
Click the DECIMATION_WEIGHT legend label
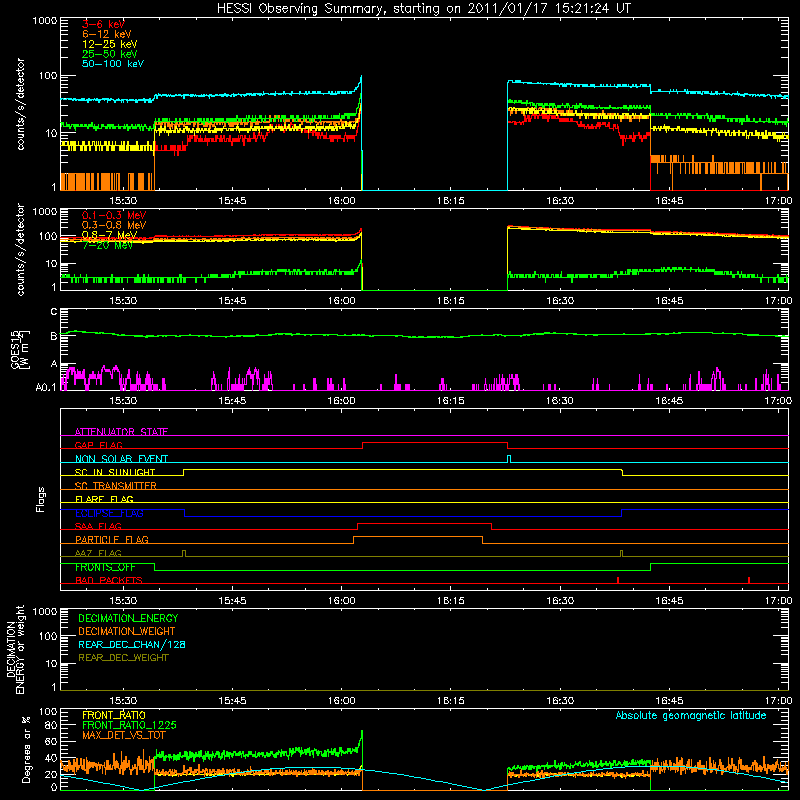(127, 631)
